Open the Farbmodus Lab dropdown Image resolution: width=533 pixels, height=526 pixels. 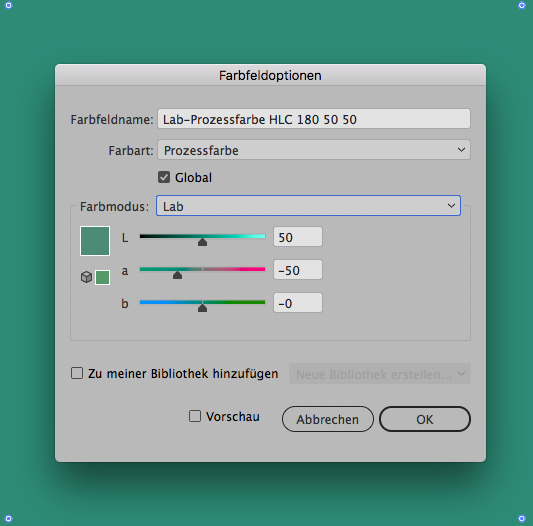(x=308, y=205)
